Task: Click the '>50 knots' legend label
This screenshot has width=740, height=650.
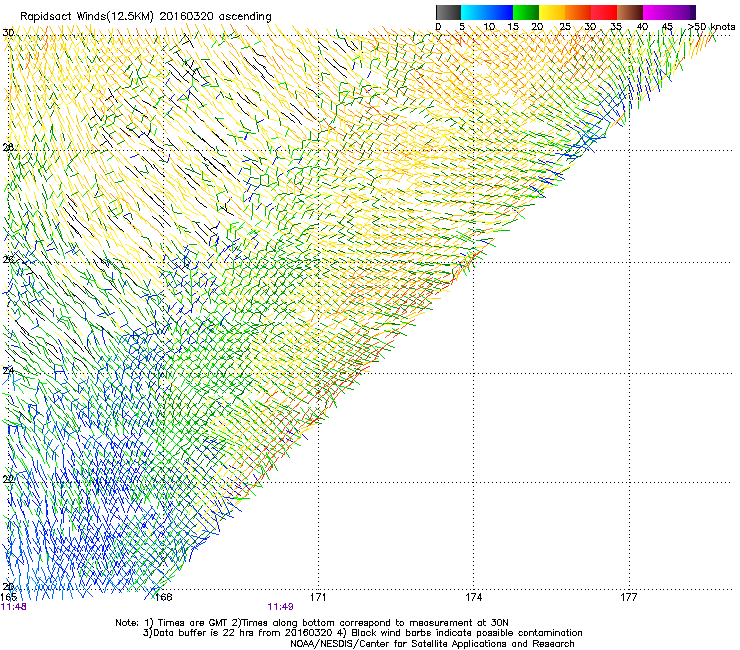Action: click(711, 27)
